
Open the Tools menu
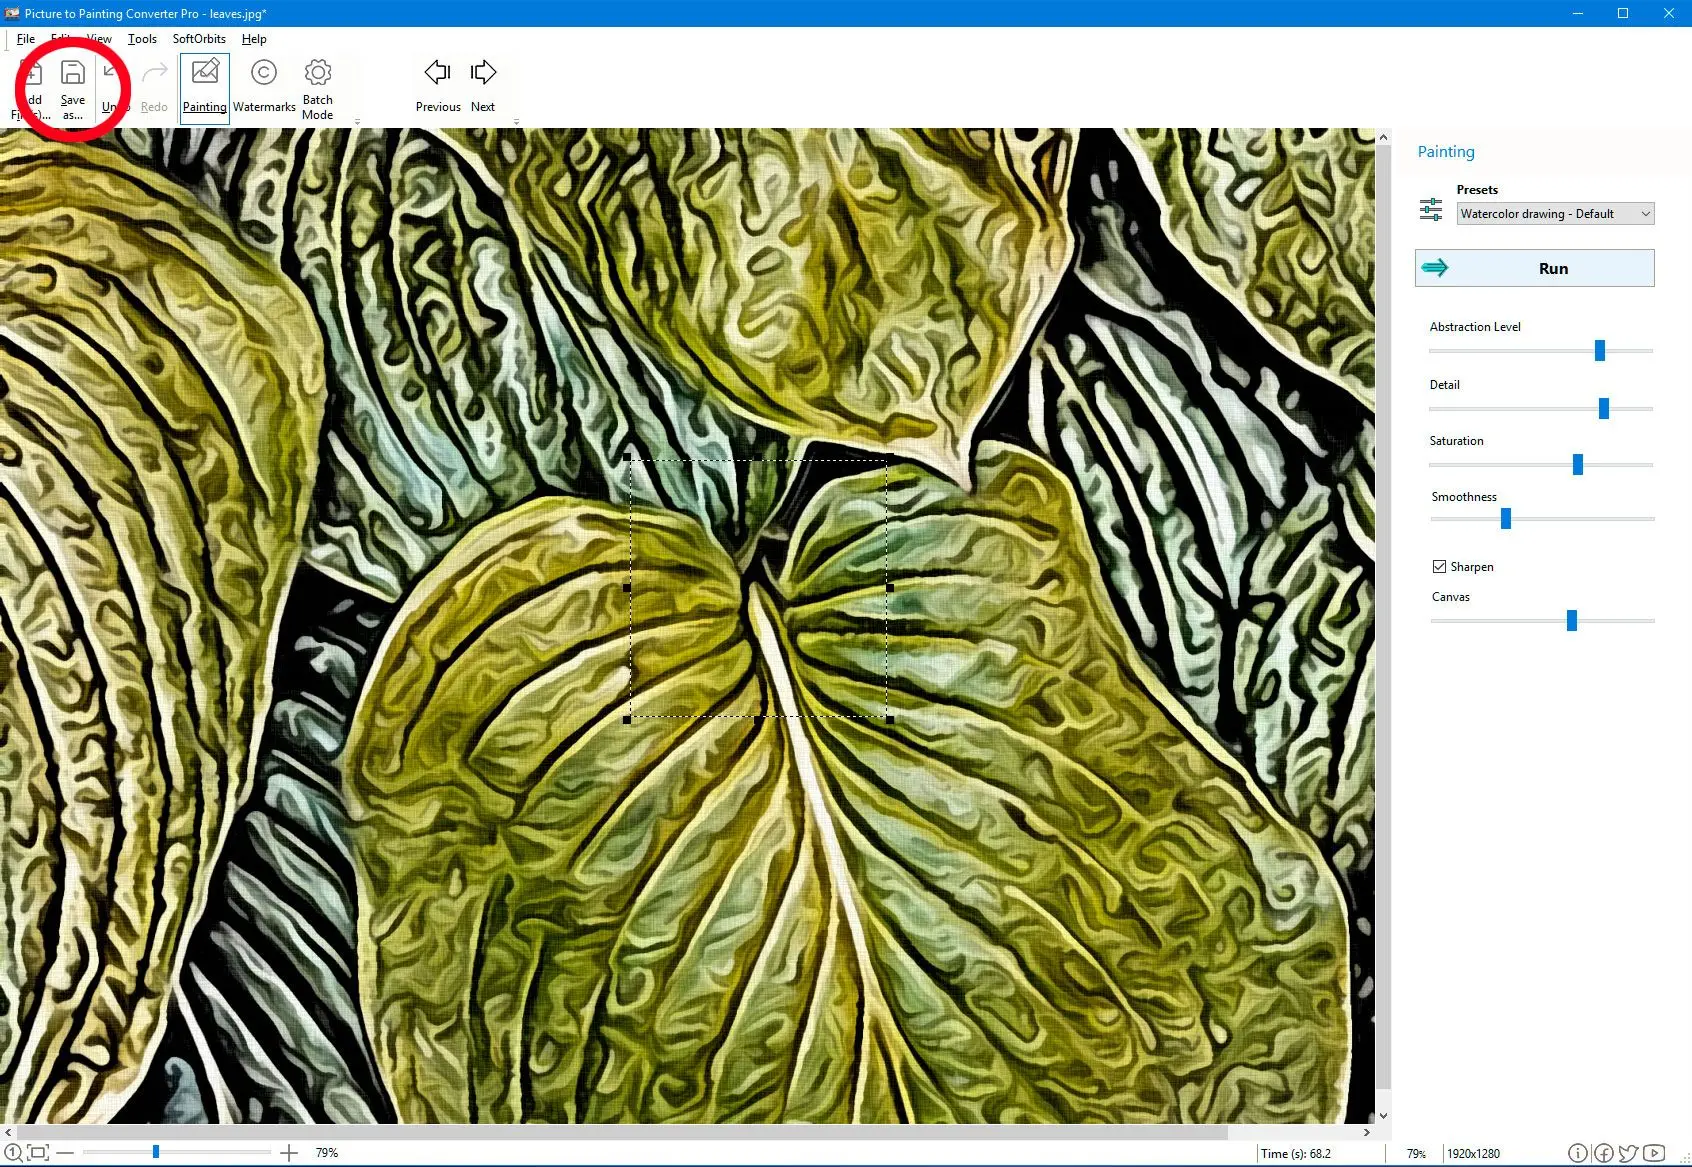(142, 39)
